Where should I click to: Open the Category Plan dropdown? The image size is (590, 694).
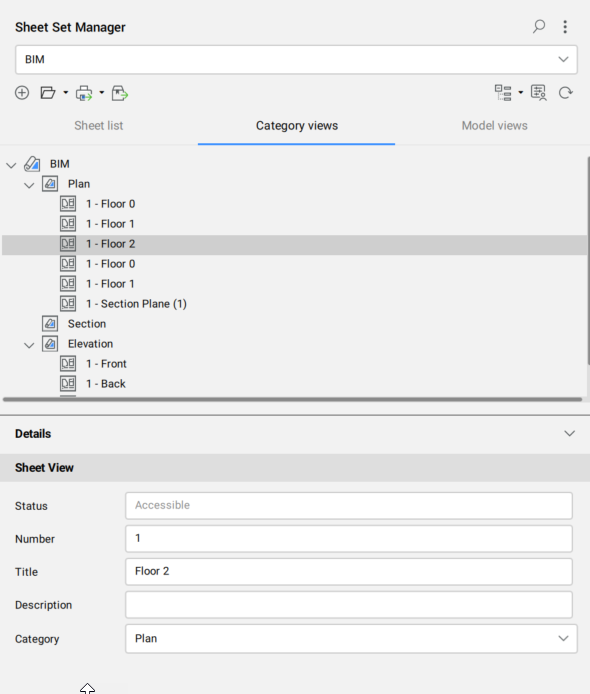click(351, 638)
